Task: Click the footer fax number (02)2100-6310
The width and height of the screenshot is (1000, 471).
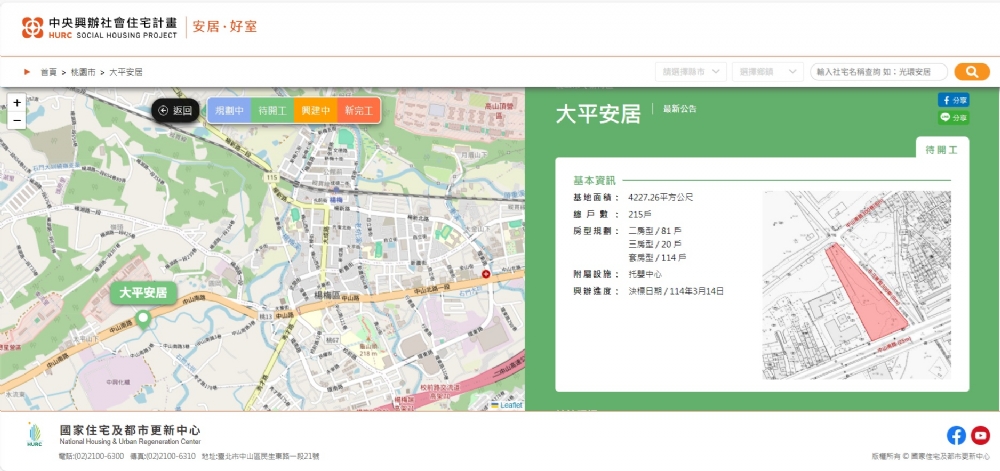Action: tap(171, 456)
